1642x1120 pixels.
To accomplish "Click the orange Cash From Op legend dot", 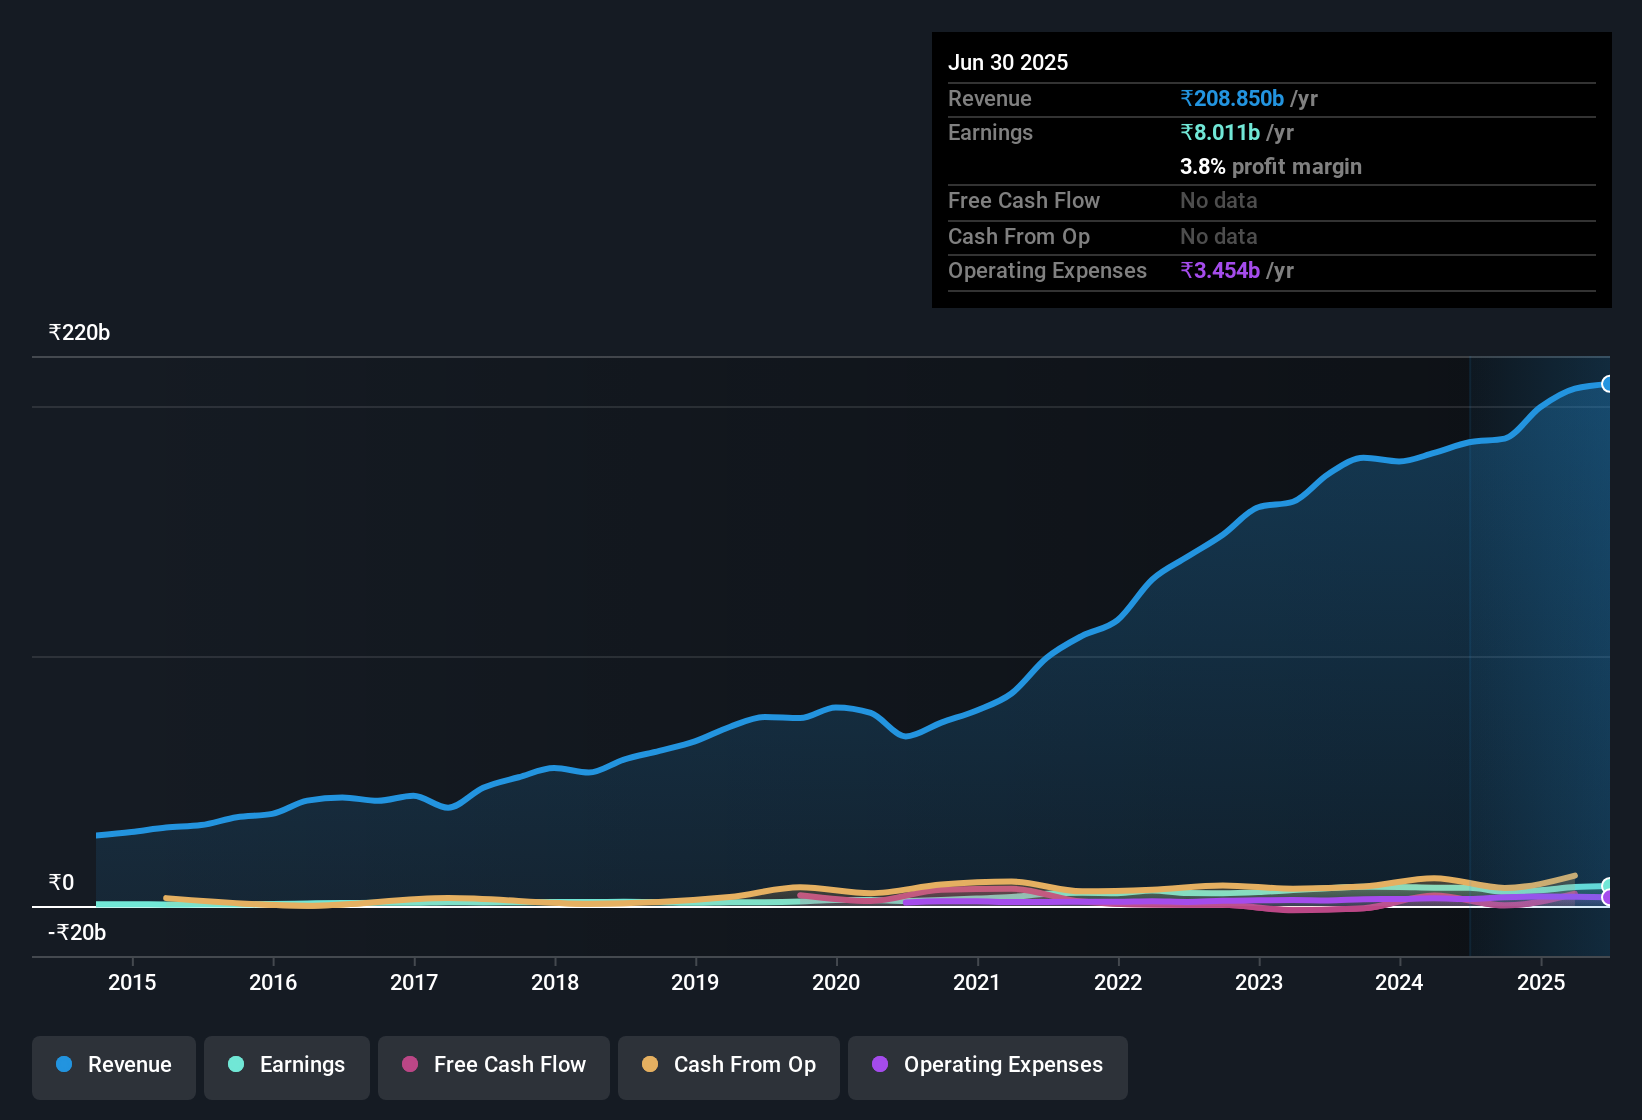I will pos(652,1065).
